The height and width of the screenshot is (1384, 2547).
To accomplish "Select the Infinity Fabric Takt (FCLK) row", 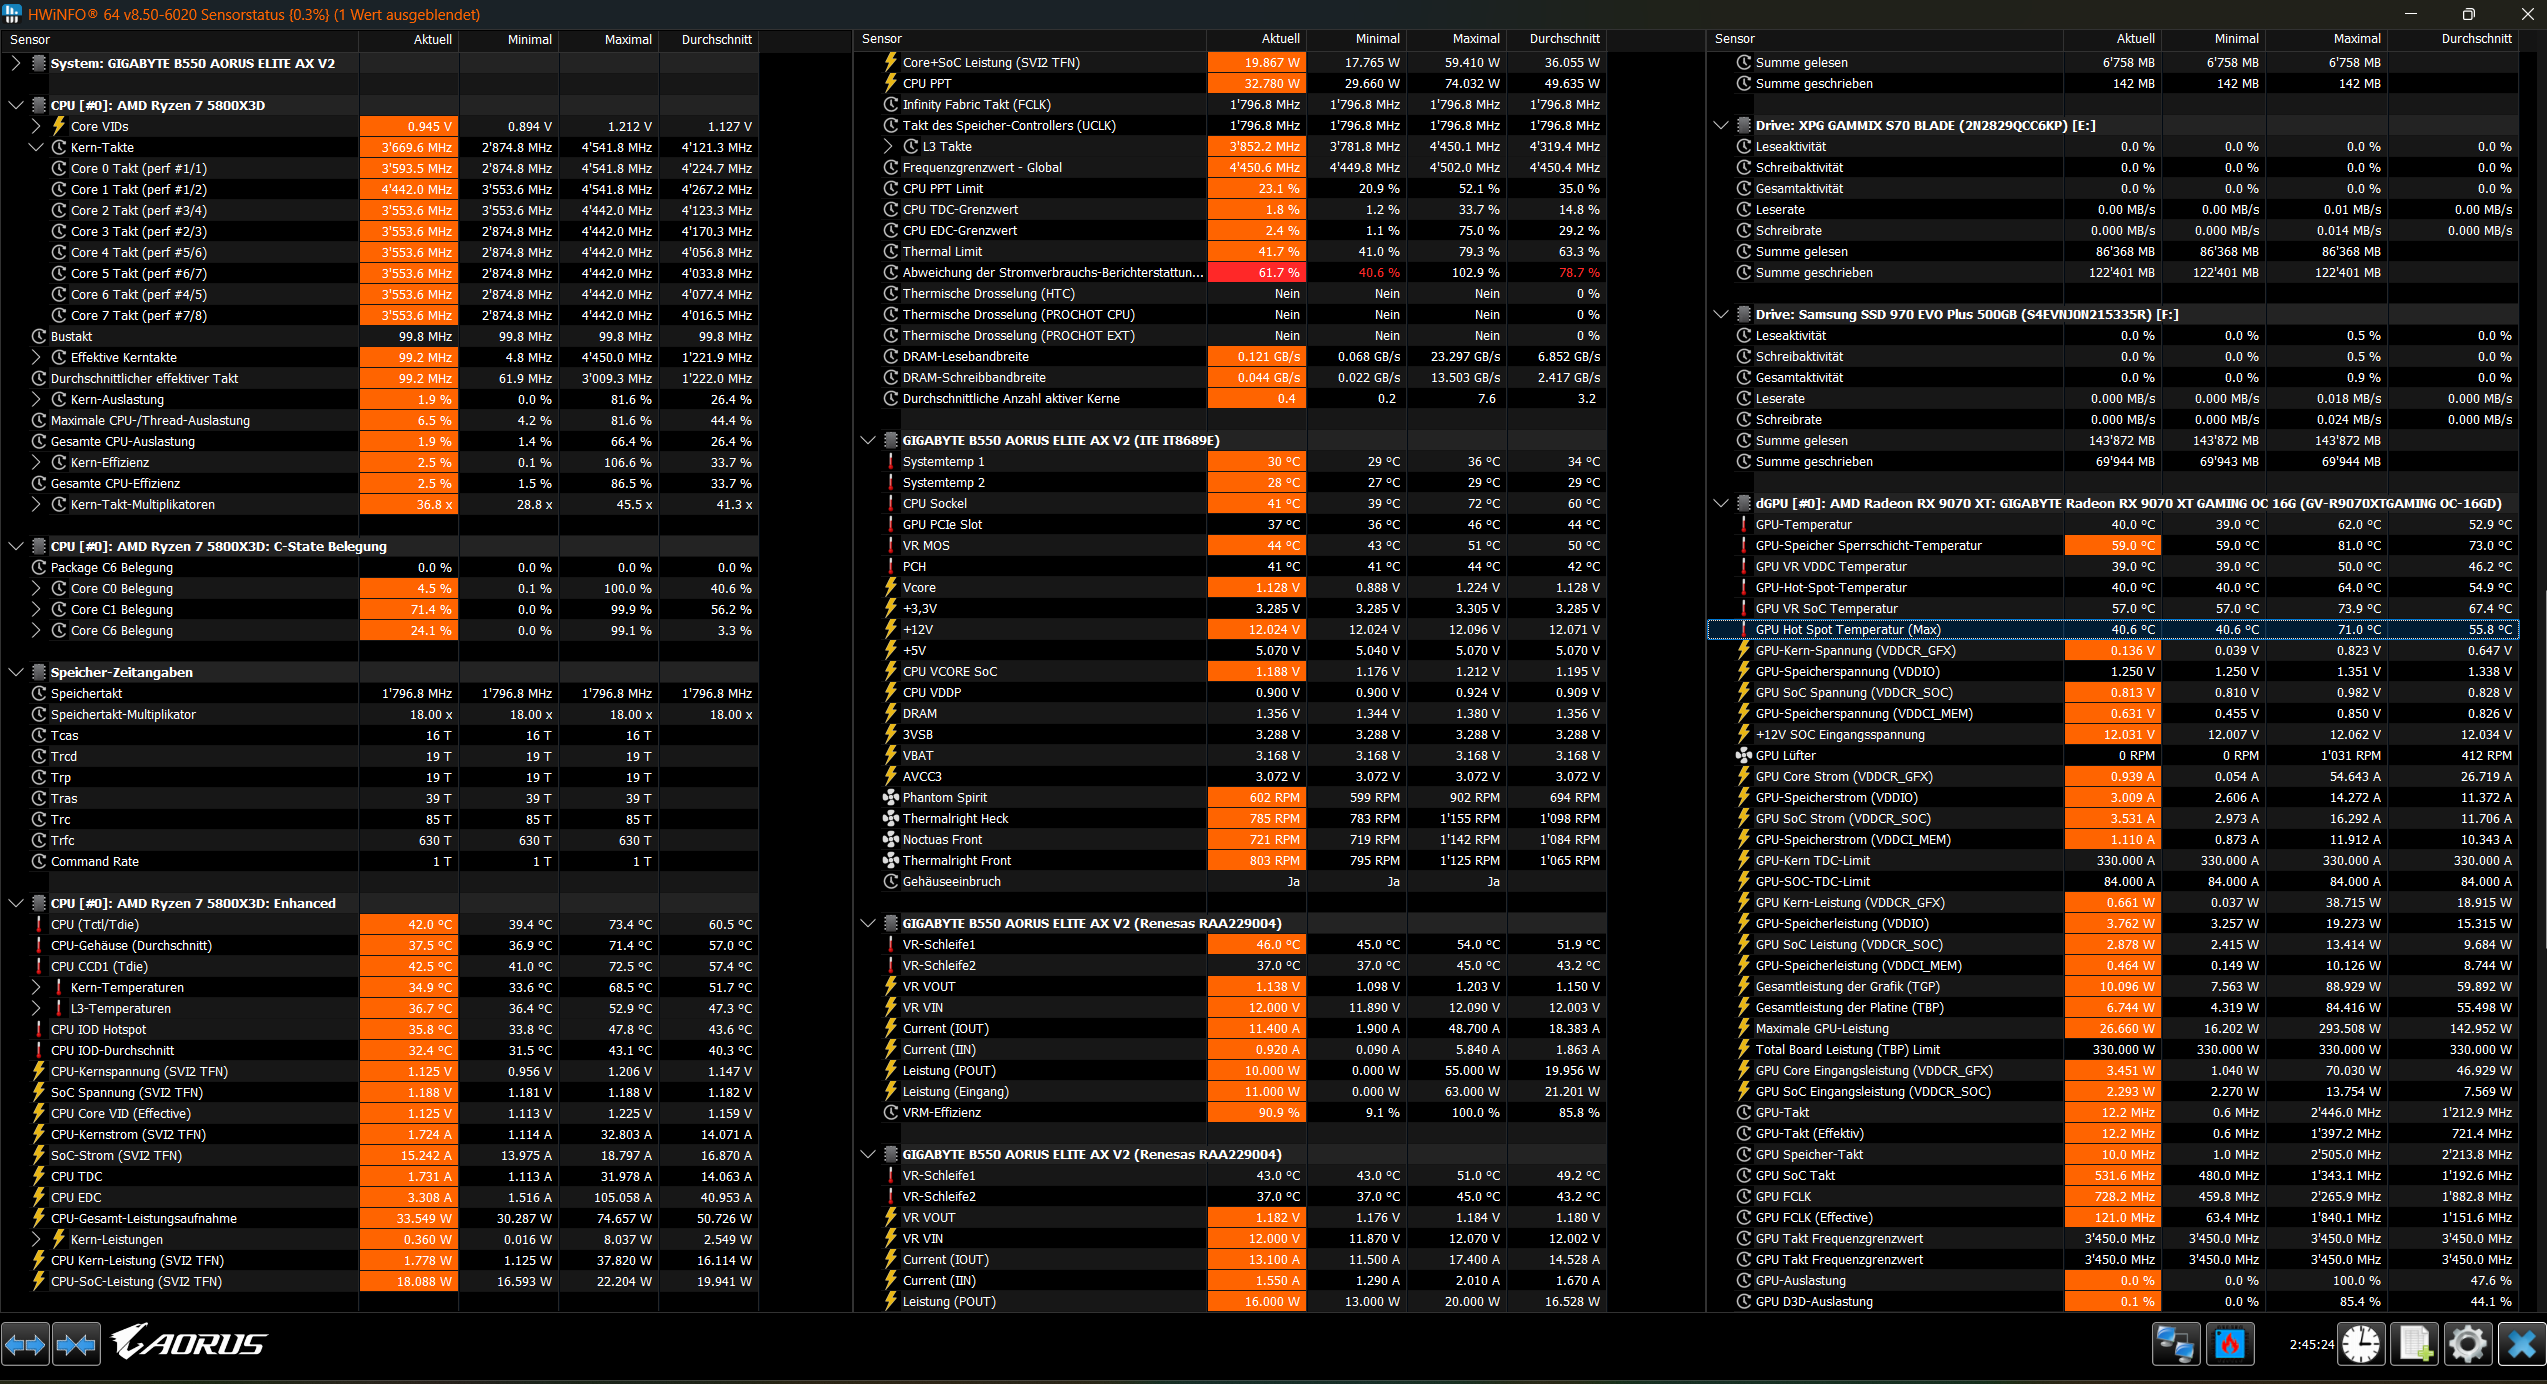I will pos(1231,104).
